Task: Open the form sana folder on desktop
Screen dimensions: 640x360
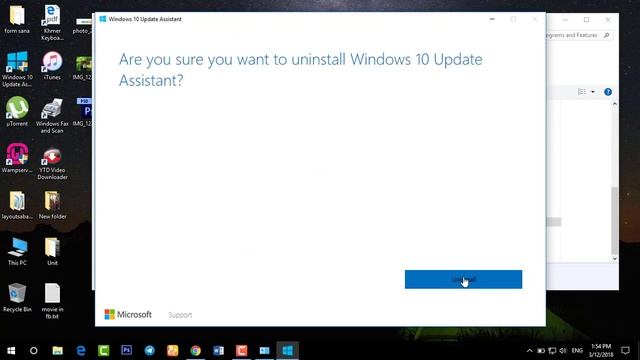Action: [17, 20]
